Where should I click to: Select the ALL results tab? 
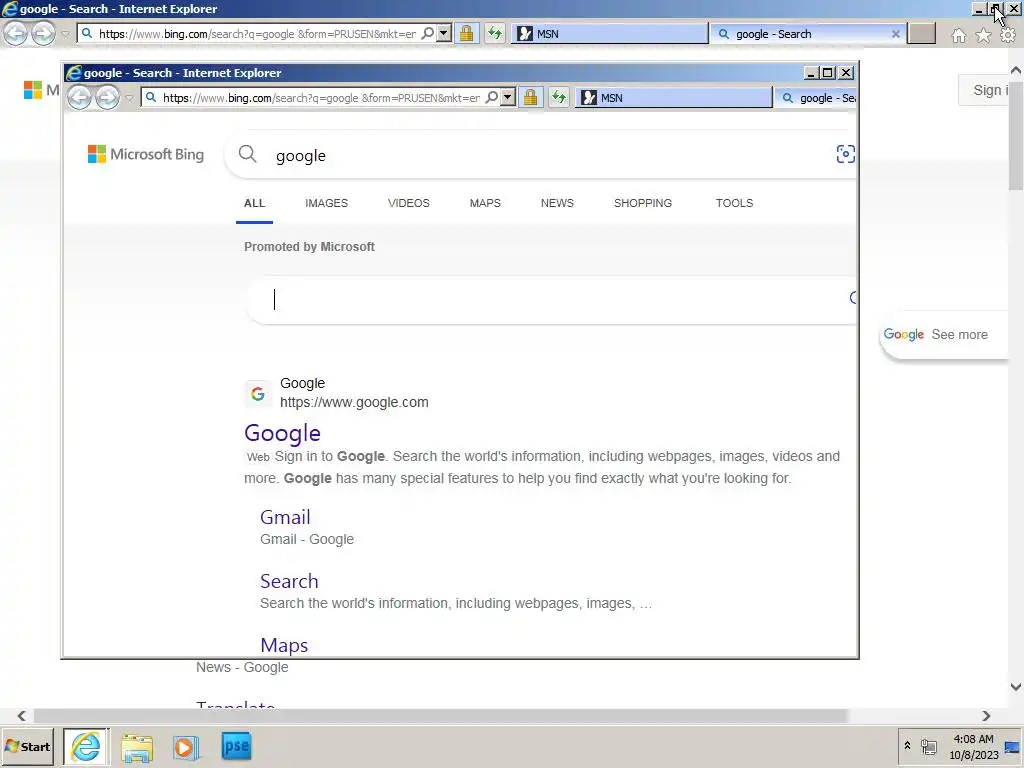pyautogui.click(x=255, y=203)
